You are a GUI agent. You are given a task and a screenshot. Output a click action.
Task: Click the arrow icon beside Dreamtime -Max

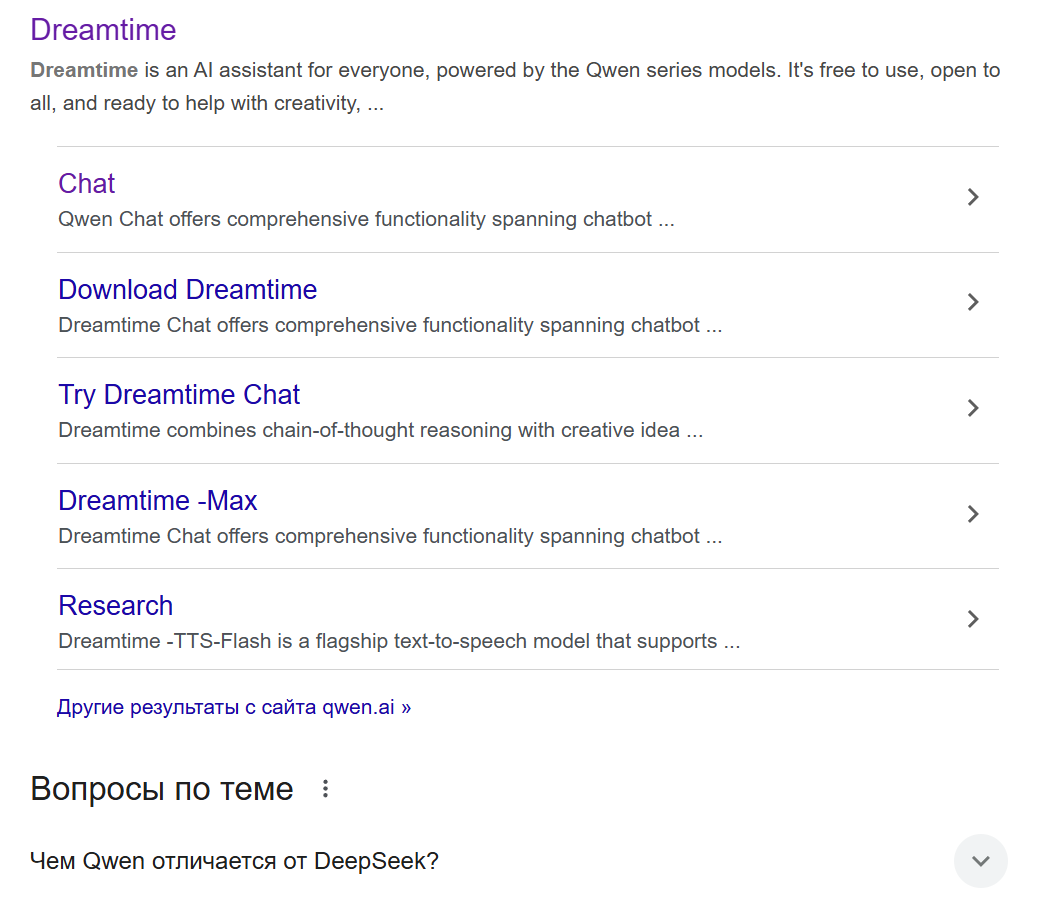point(973,514)
